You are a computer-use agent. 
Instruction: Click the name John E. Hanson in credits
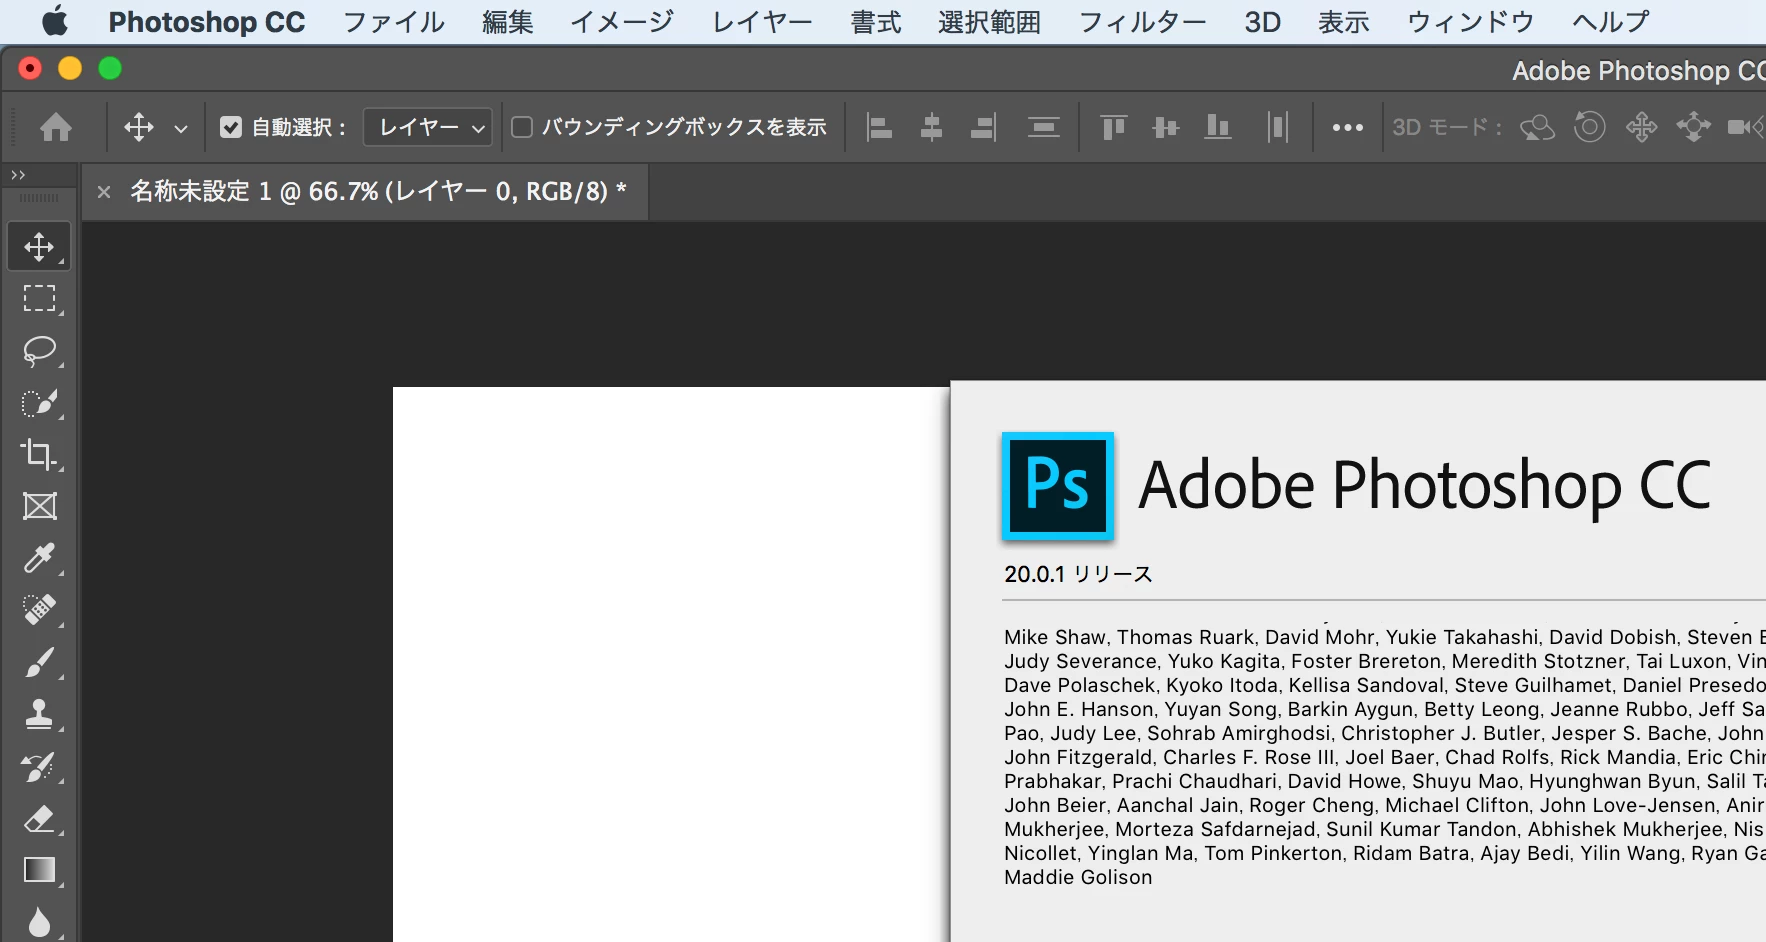pyautogui.click(x=1078, y=709)
